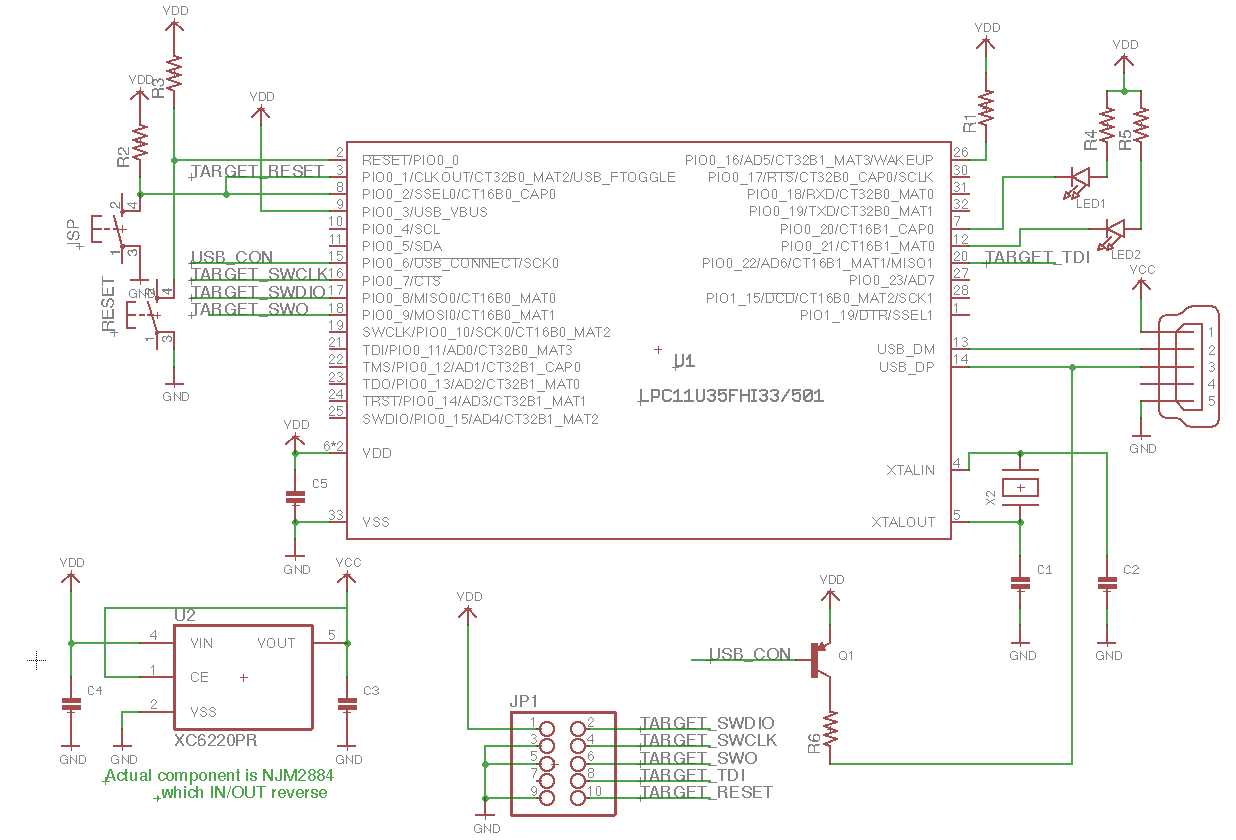Select capacitor C2 symbol

tap(1108, 582)
